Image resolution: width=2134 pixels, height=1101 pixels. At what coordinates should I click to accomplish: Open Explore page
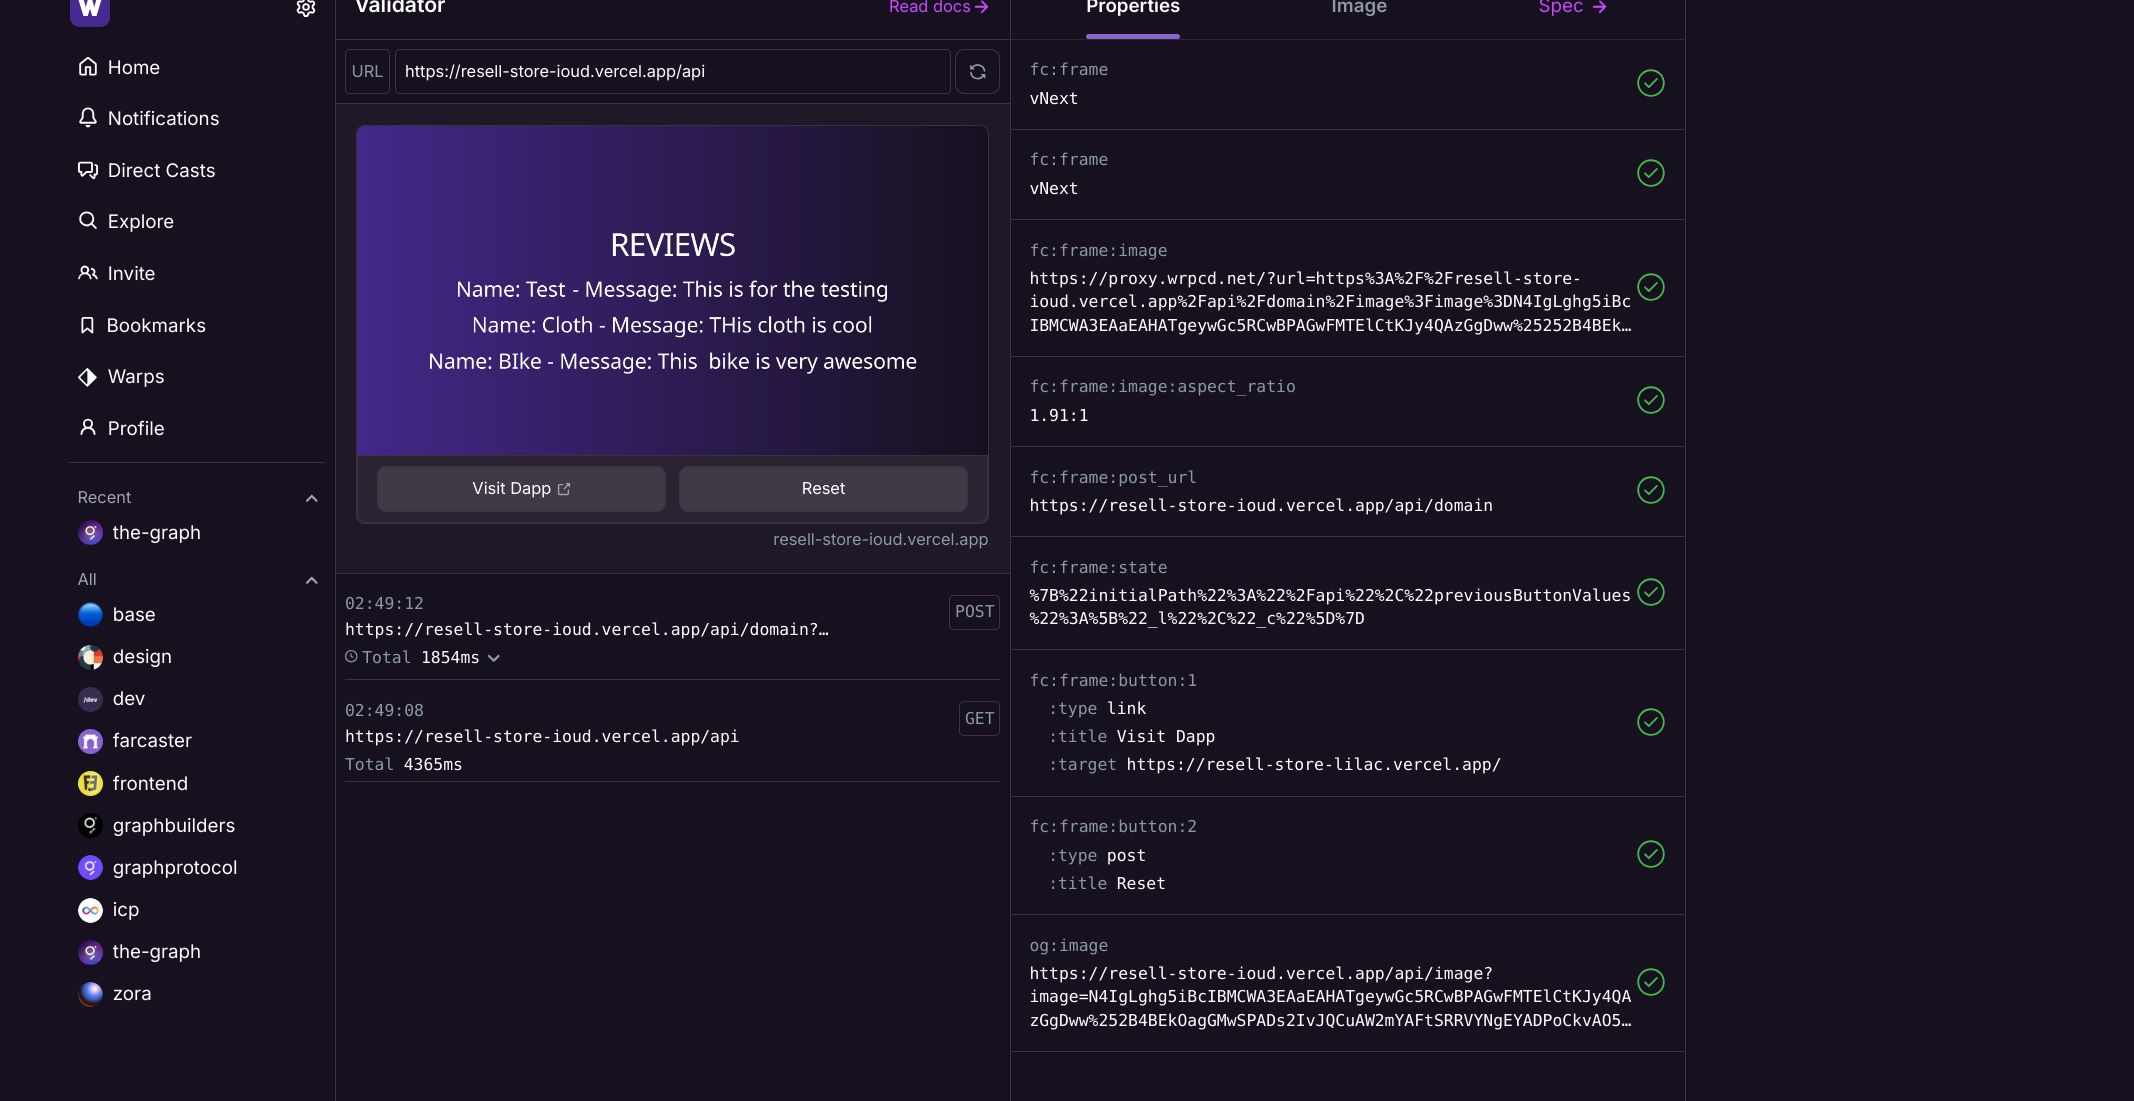[126, 221]
